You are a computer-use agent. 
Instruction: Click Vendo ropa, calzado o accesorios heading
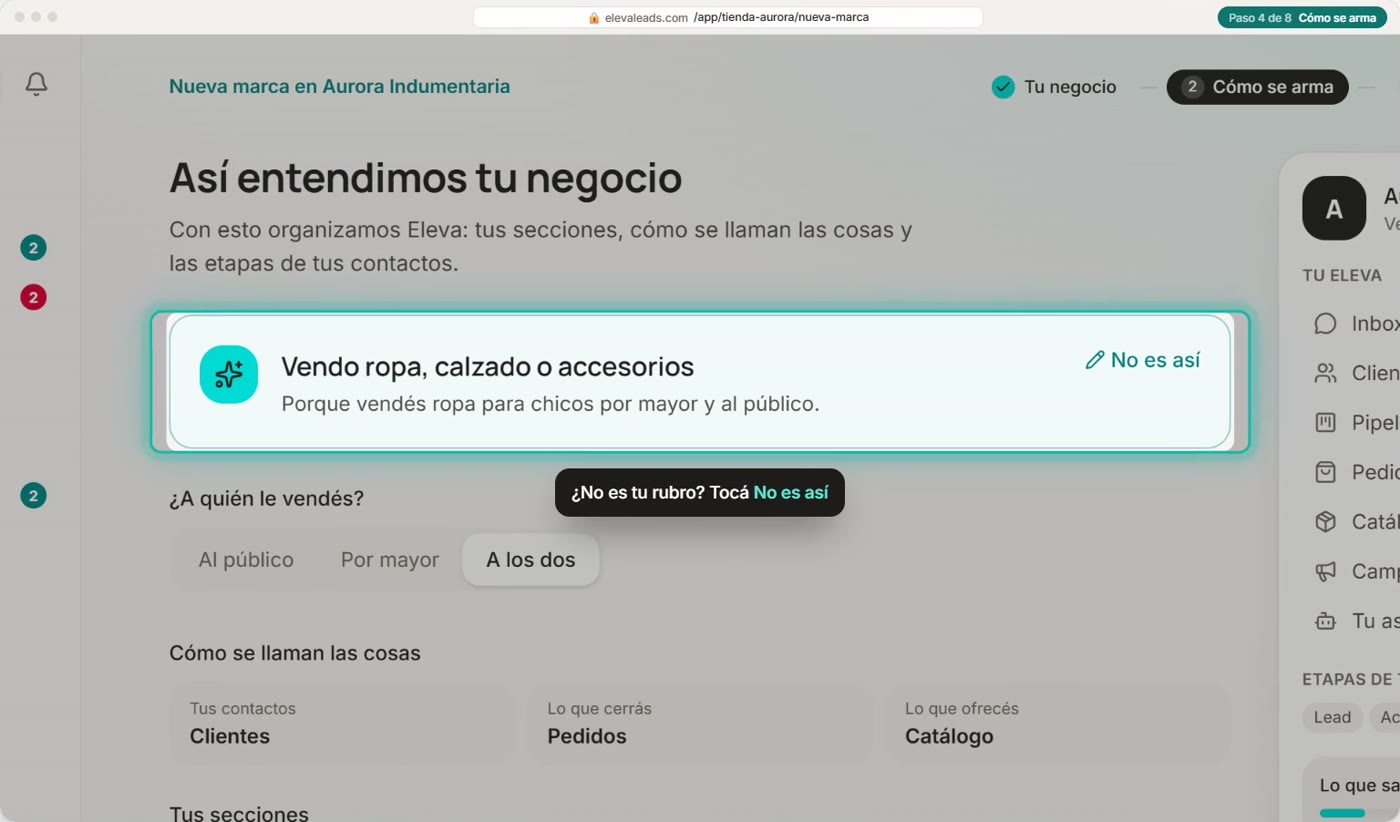[487, 367]
